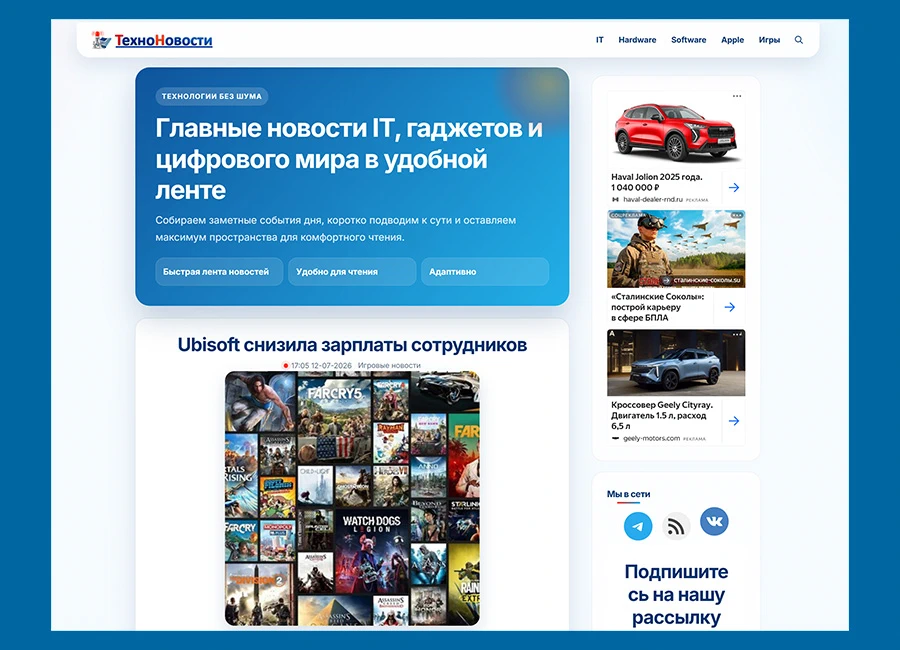Open three-dots menu on Haval ad
Viewport: 900px width, 650px height.
click(737, 96)
